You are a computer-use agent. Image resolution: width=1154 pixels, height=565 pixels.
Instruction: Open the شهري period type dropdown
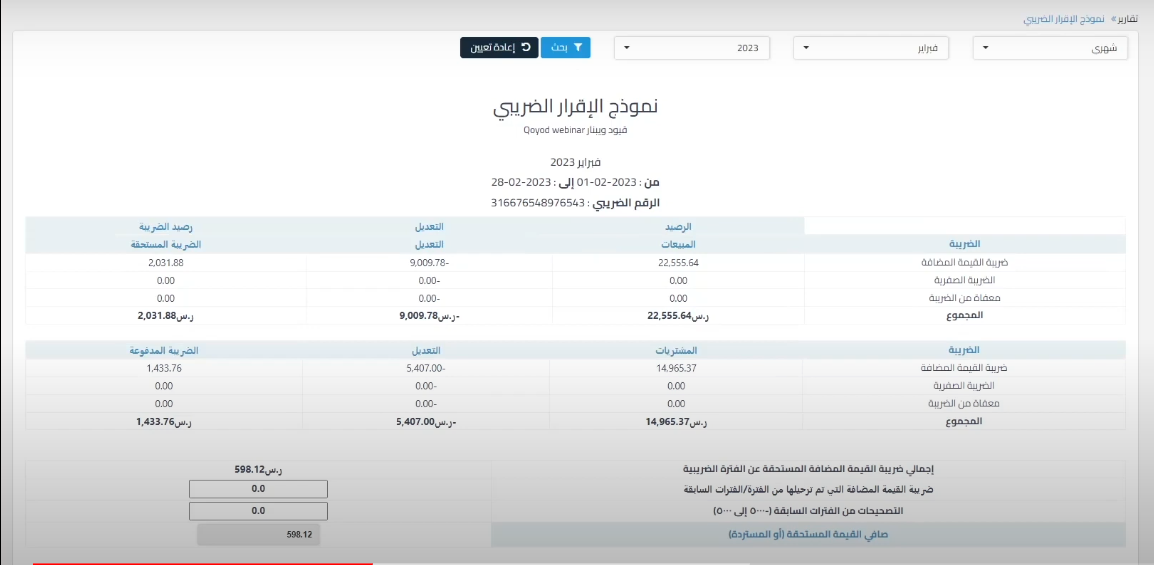(1050, 48)
